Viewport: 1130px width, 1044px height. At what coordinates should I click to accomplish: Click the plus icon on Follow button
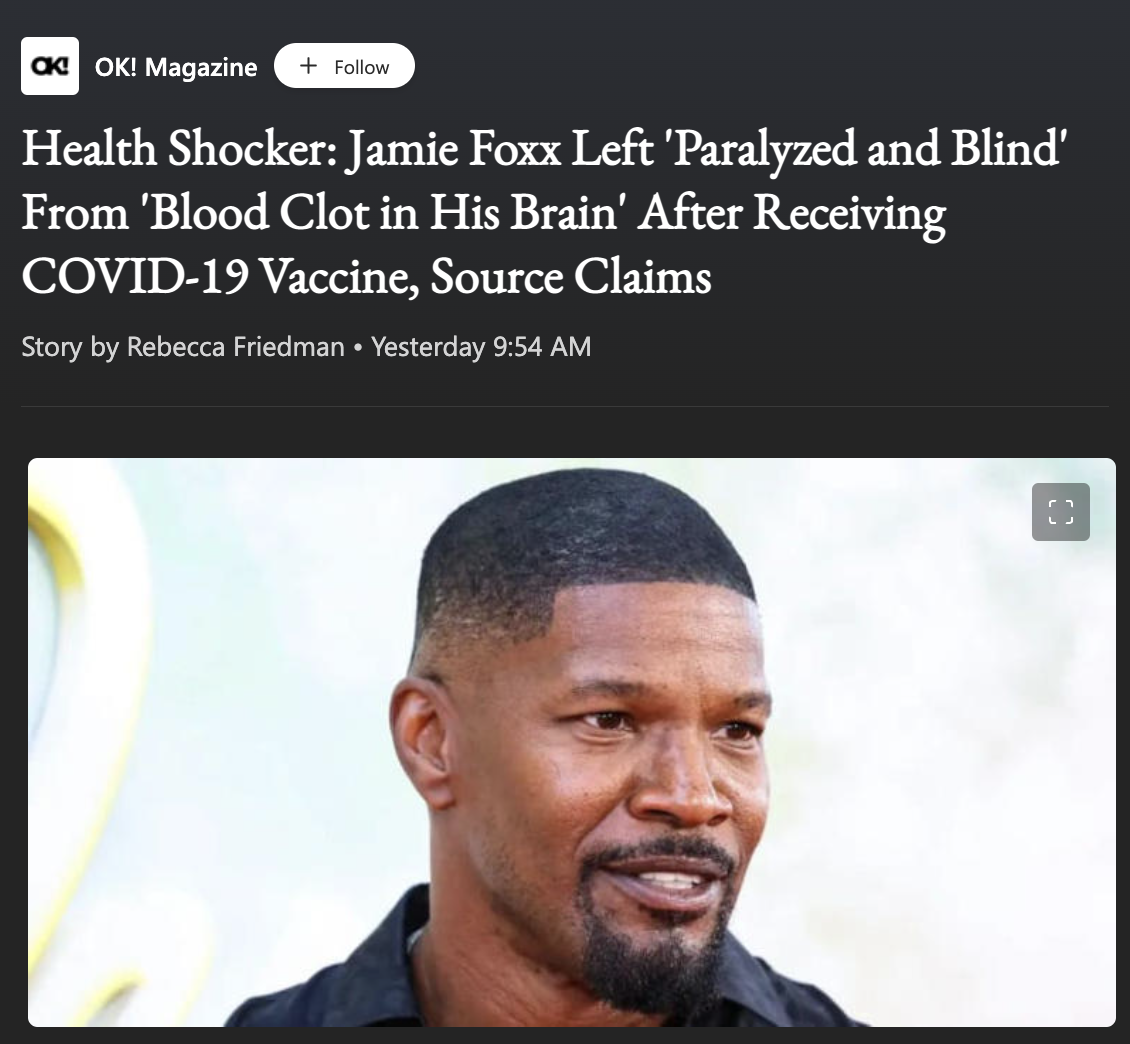308,66
